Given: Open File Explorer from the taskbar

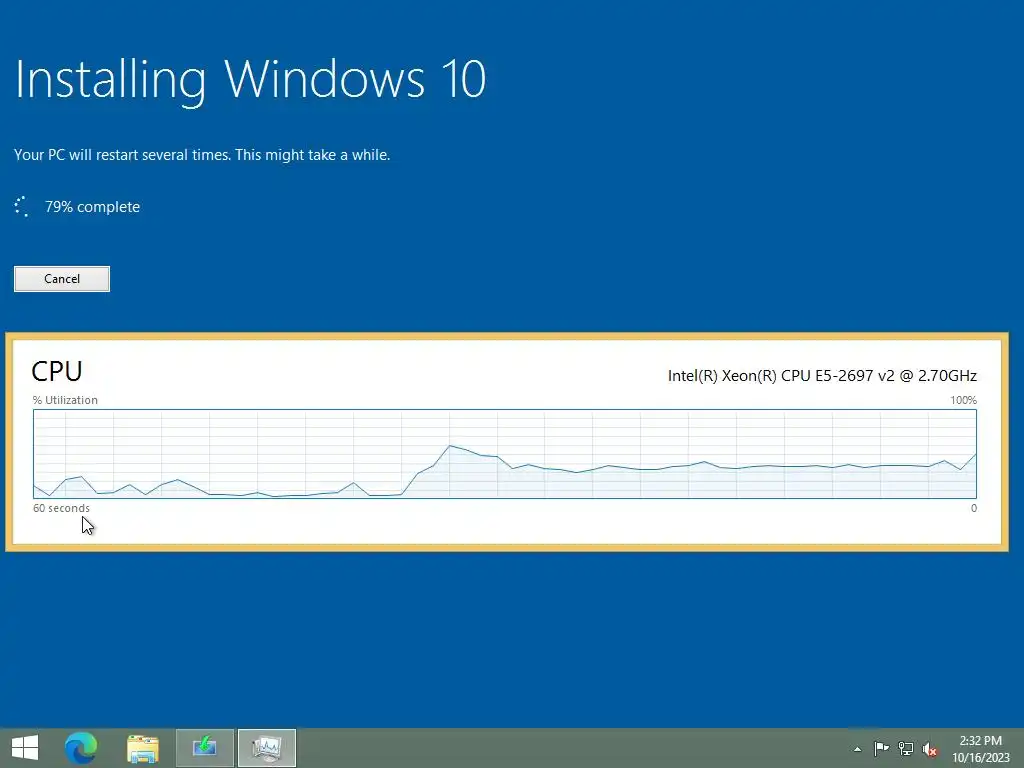Looking at the screenshot, I should (x=143, y=748).
